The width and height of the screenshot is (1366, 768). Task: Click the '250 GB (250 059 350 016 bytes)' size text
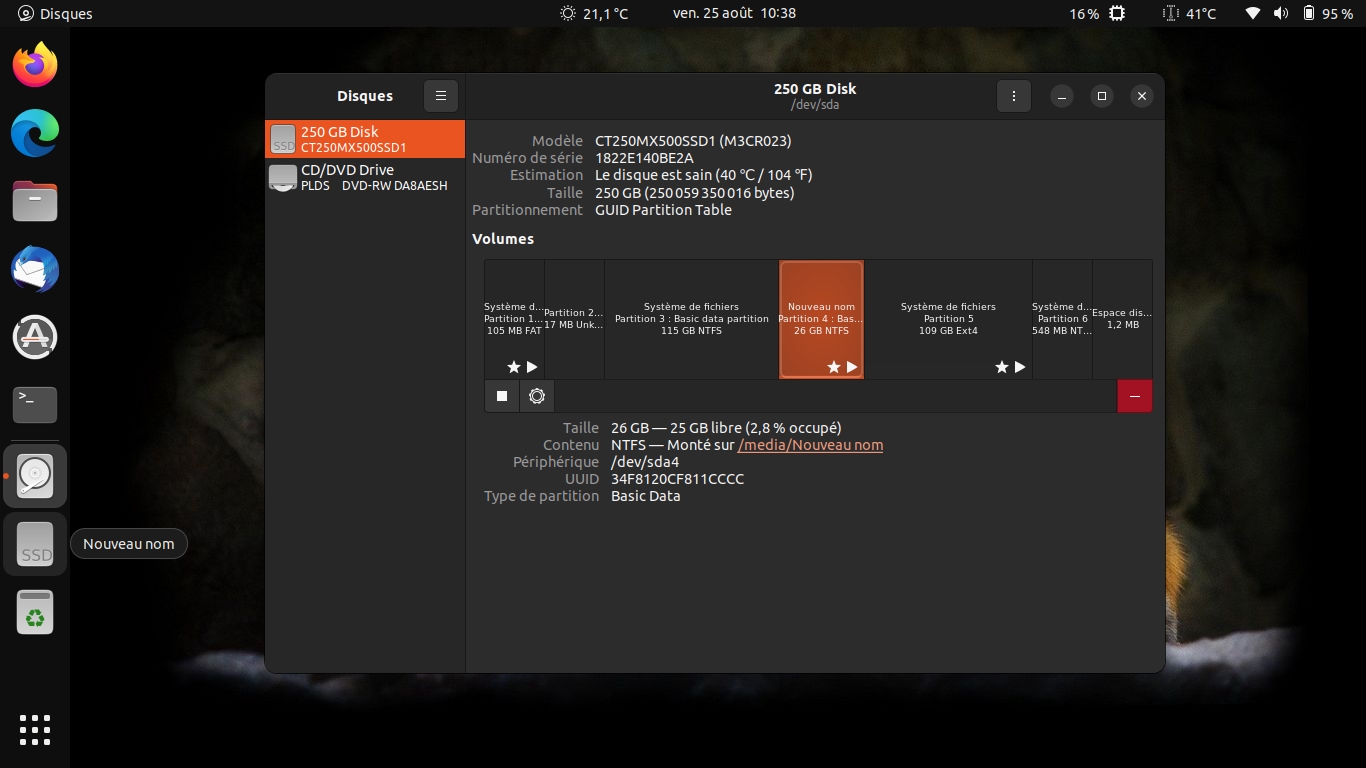click(695, 193)
